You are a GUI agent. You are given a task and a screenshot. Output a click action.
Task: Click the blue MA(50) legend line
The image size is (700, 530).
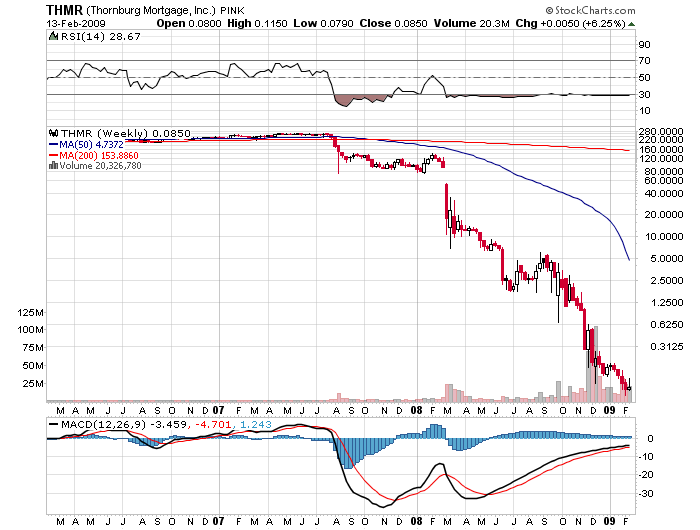pos(53,145)
